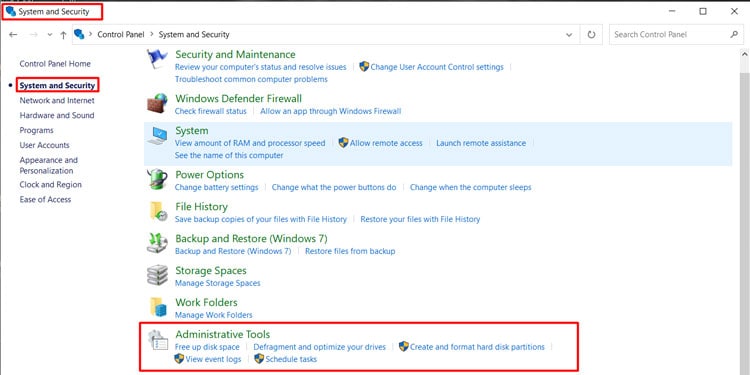Click View amount of RAM link
The image size is (750, 375).
click(x=250, y=143)
